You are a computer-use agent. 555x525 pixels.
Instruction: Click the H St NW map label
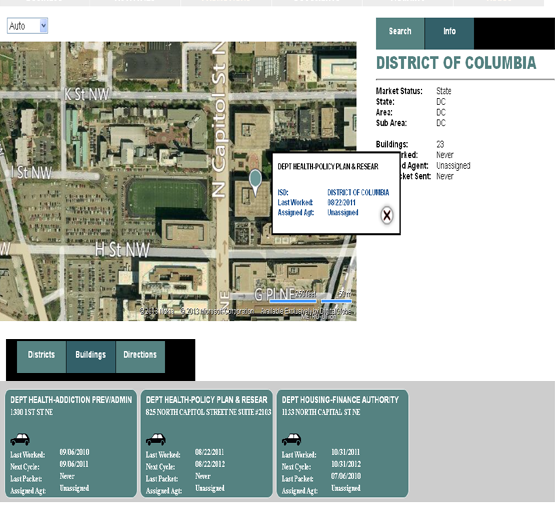122,250
